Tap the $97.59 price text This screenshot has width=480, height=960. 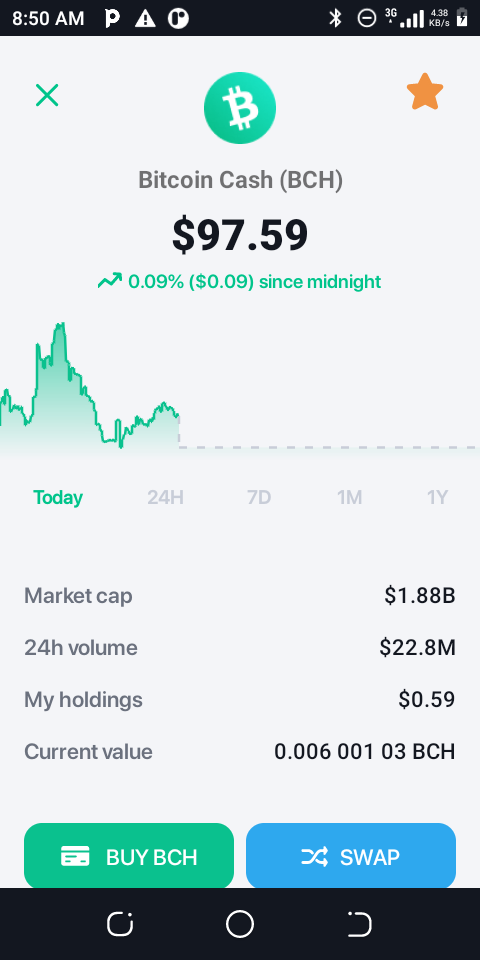(x=240, y=235)
